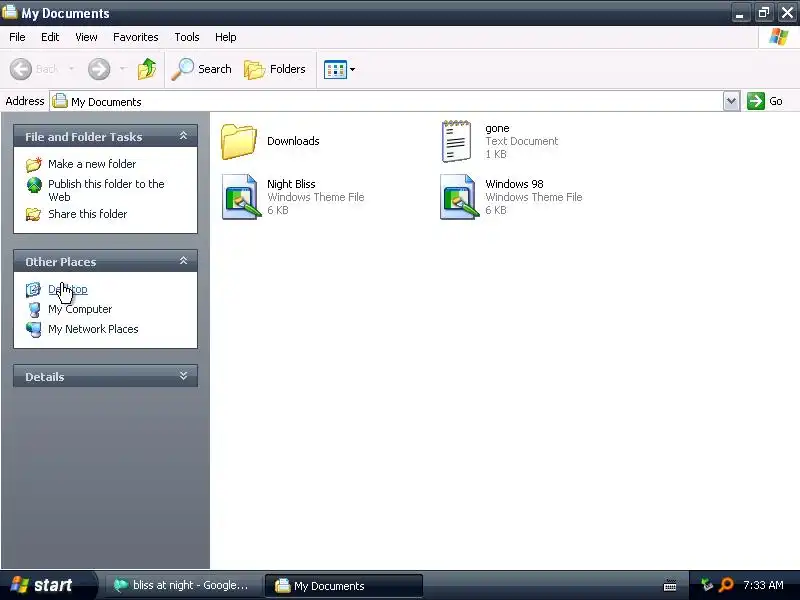This screenshot has width=800, height=600.
Task: Open the View menu
Action: (x=86, y=37)
